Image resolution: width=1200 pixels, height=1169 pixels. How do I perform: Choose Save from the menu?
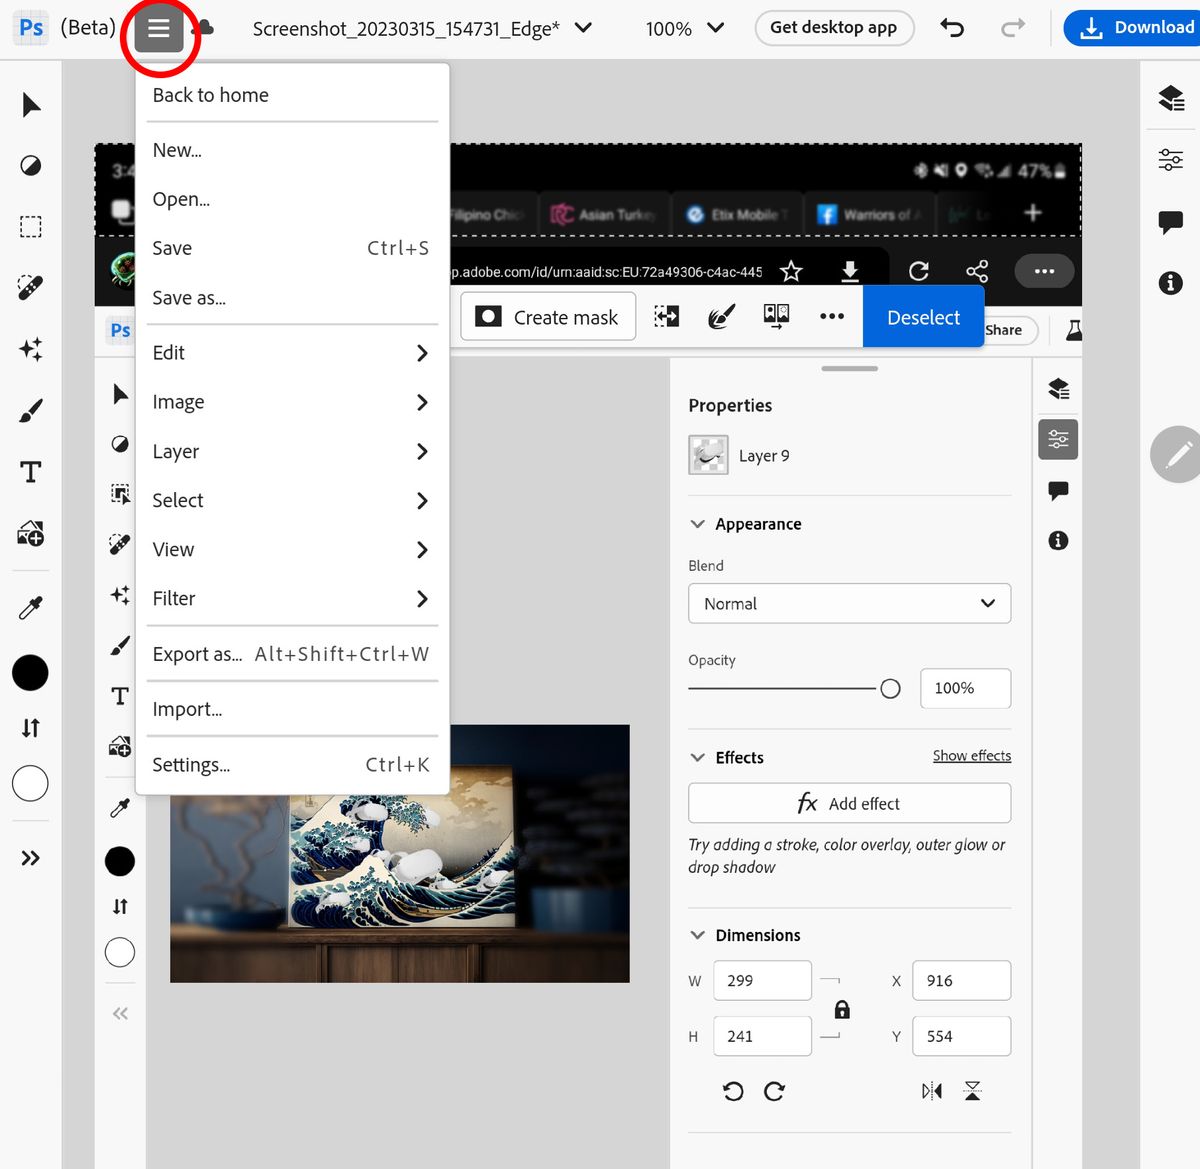tap(292, 248)
